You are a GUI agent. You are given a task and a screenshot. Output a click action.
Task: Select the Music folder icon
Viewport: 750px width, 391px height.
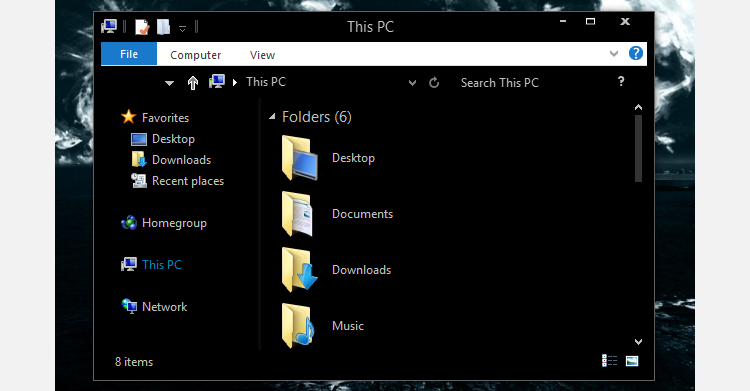pyautogui.click(x=298, y=326)
